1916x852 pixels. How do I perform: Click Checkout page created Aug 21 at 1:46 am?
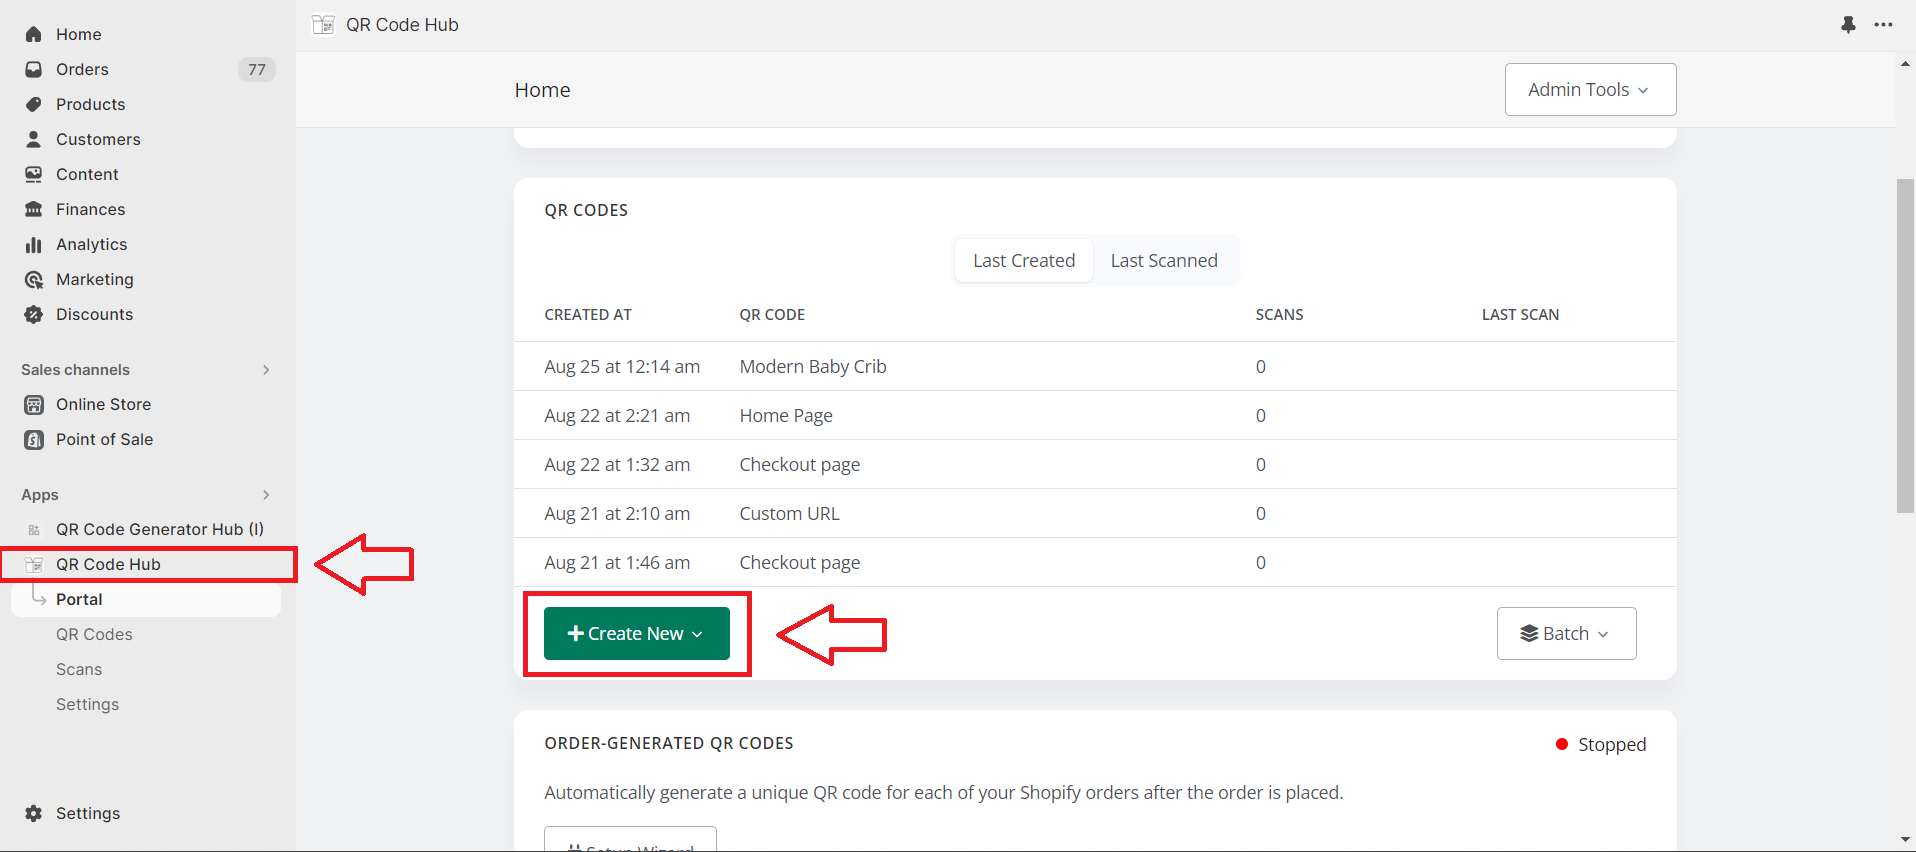[x=799, y=563]
